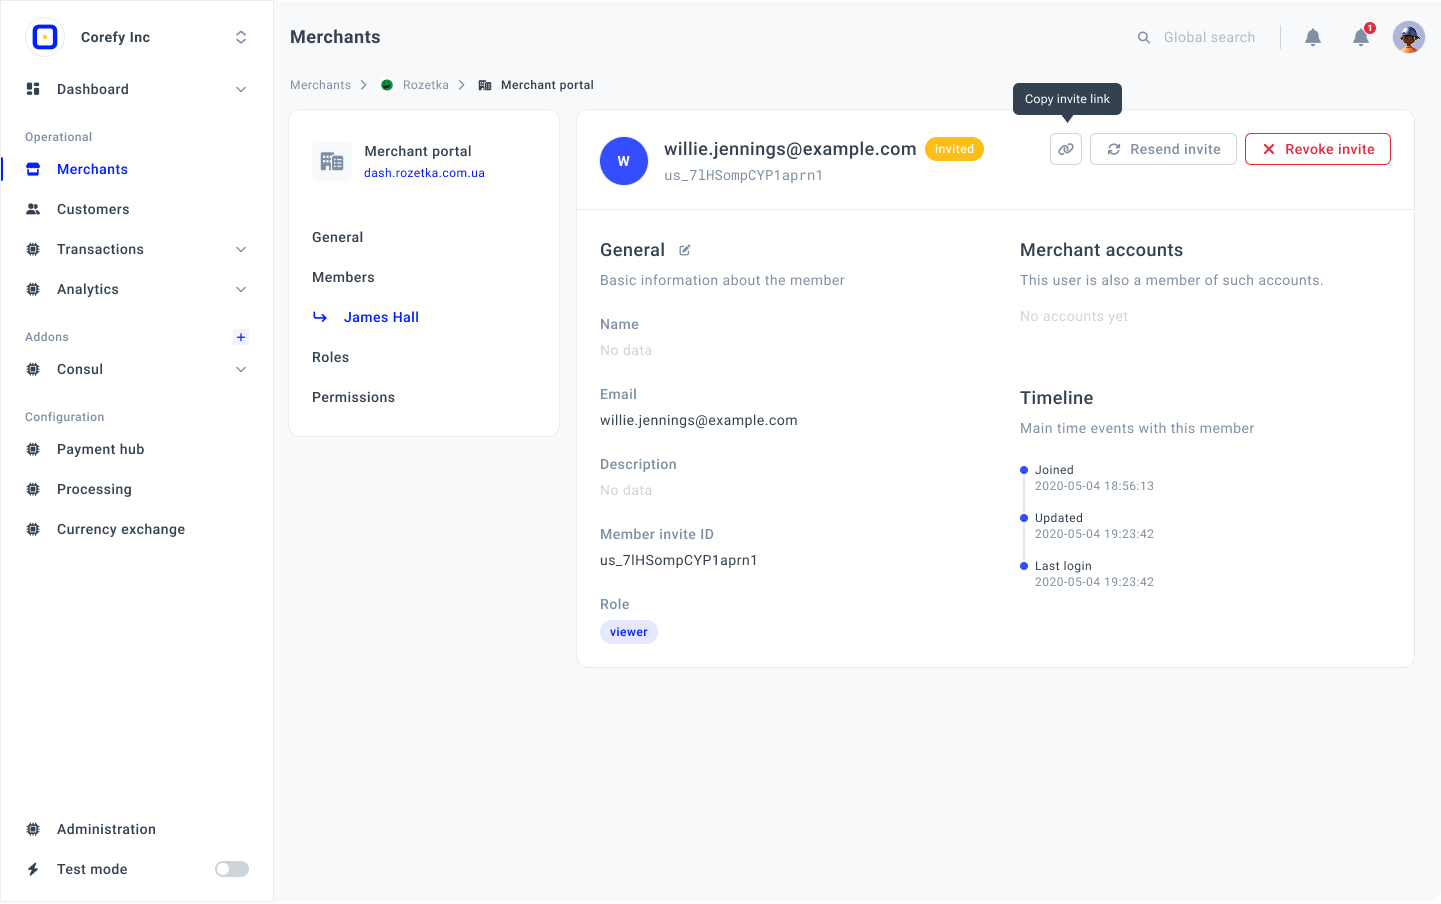Click the viewer role tag
1441x904 pixels.
629,632
